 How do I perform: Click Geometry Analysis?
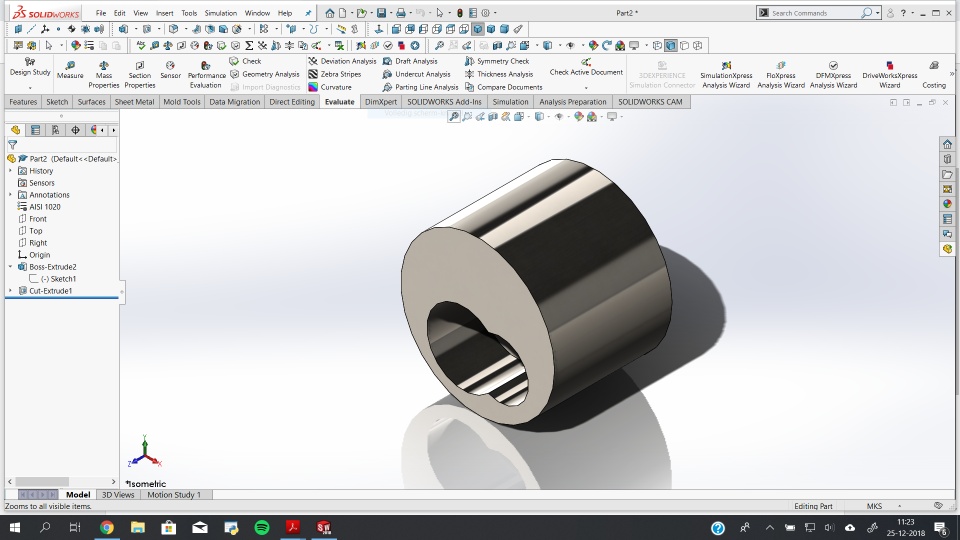pos(264,74)
